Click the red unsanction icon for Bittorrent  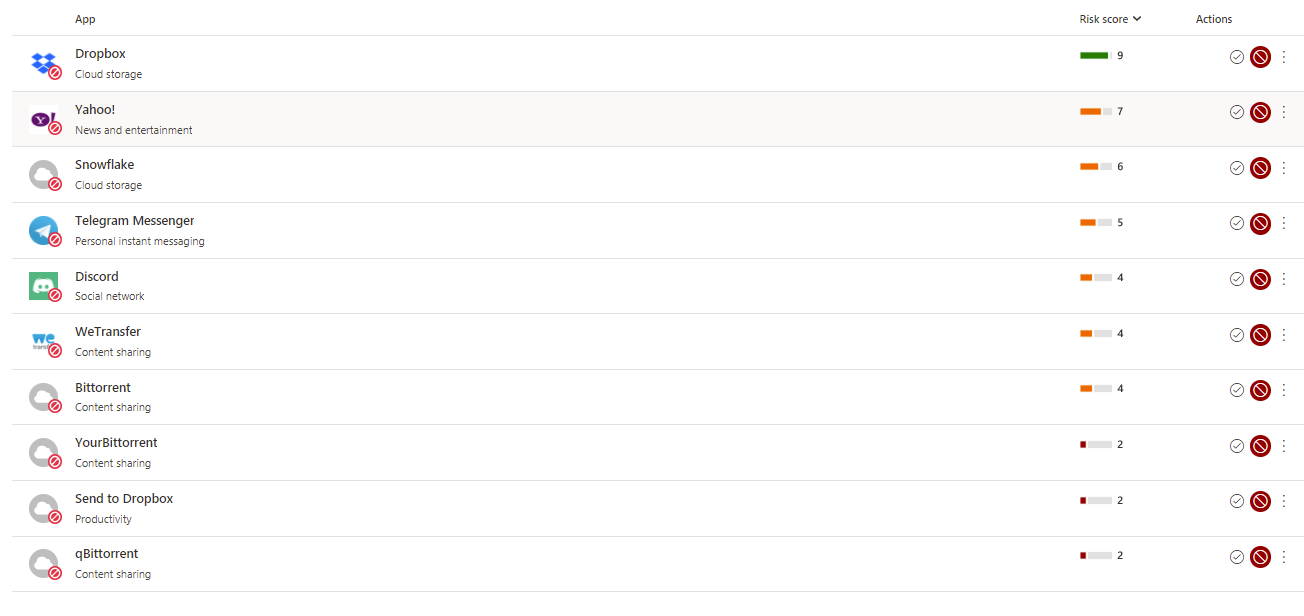pos(1260,390)
